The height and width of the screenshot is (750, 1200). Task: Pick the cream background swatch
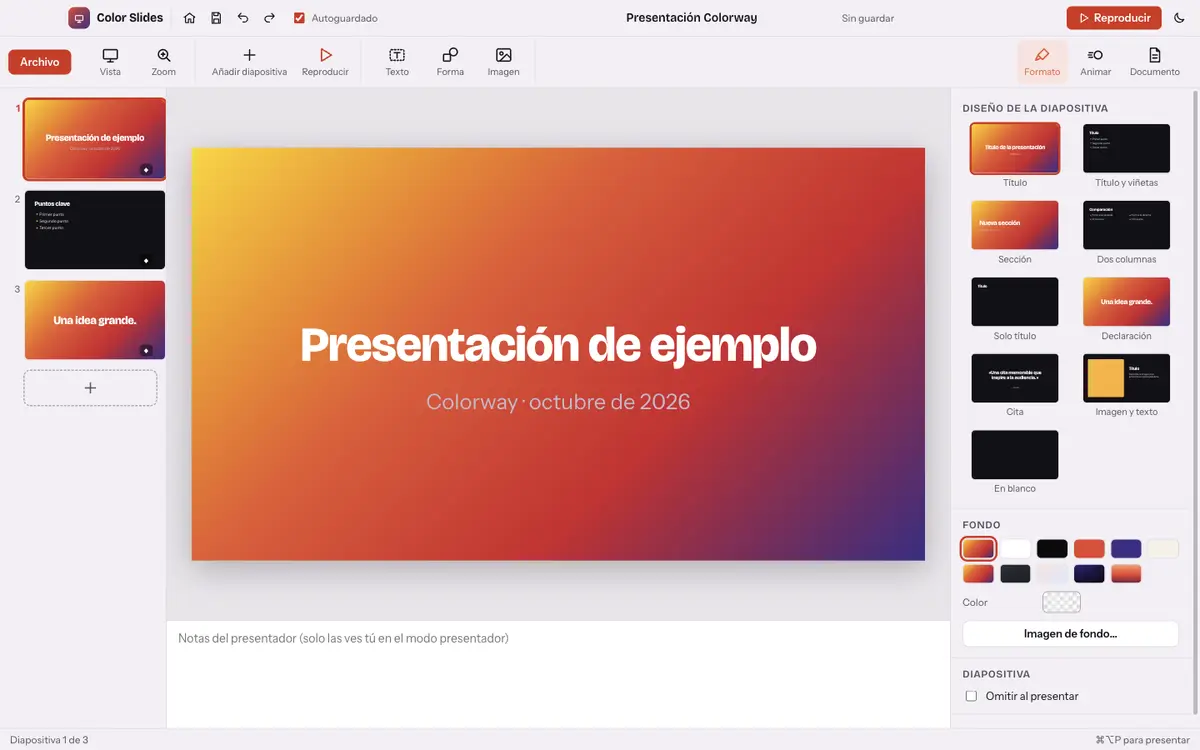[x=1163, y=549]
